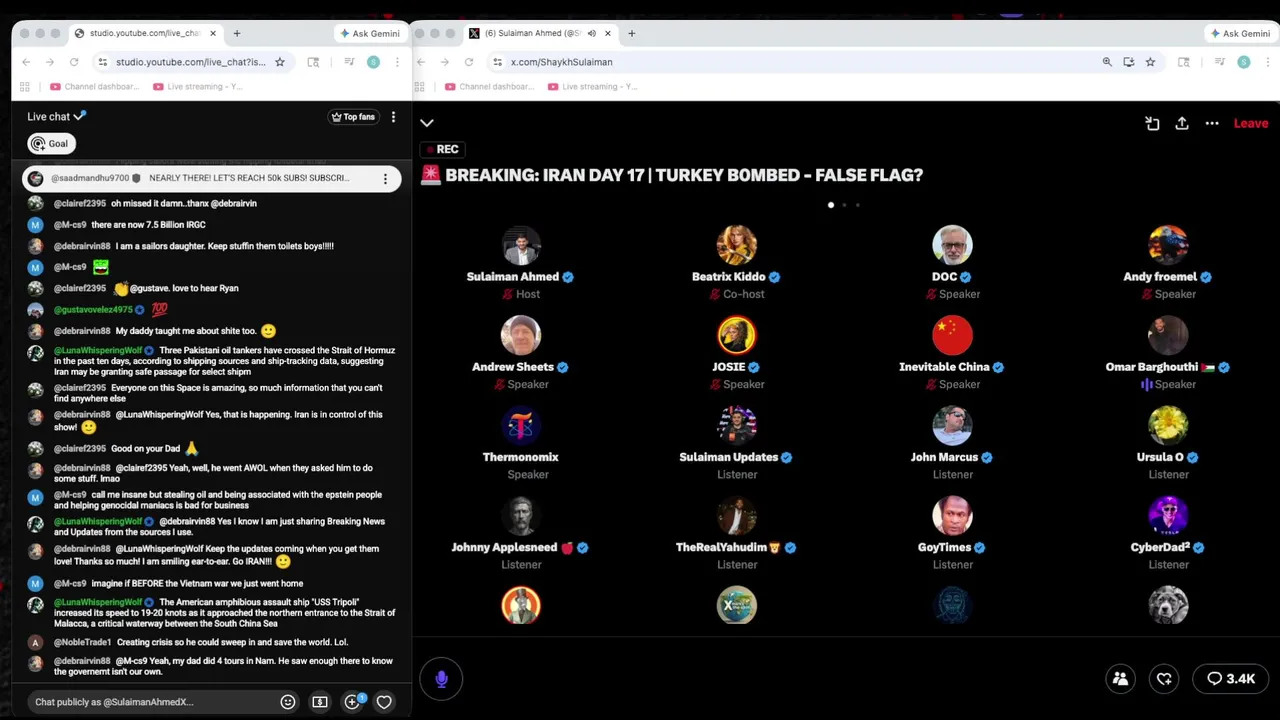Open the Top fans leaderboard
The image size is (1280, 720).
pos(353,117)
